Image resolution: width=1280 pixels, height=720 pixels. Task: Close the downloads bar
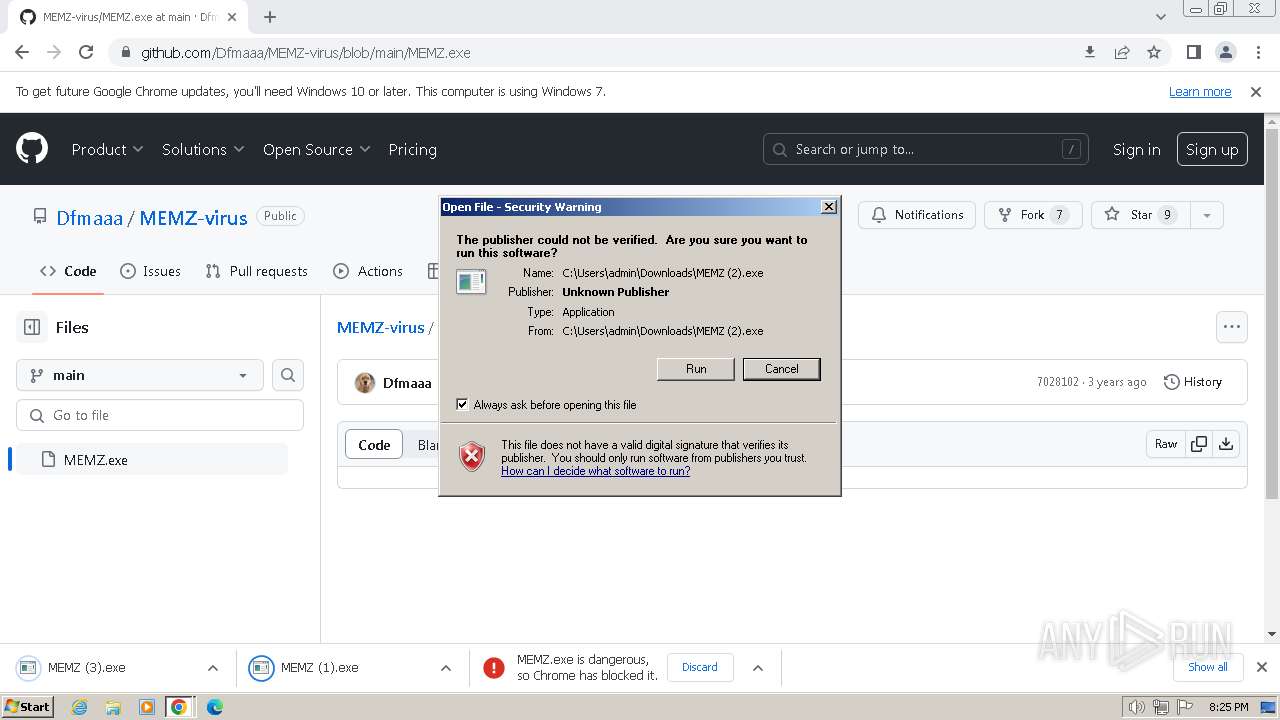tap(1262, 667)
